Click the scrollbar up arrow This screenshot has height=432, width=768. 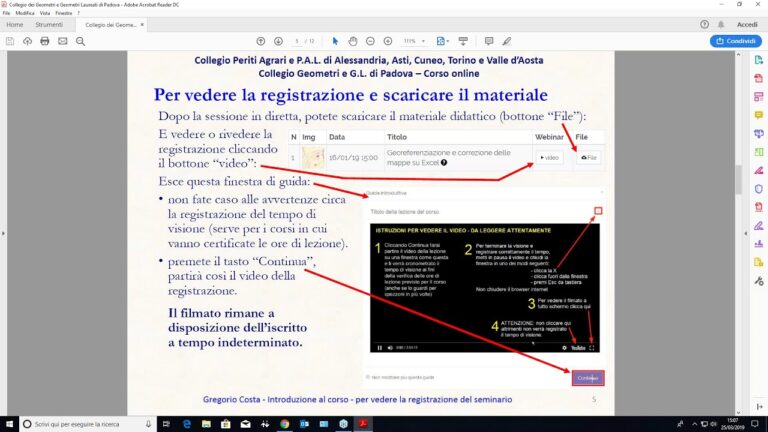(x=739, y=55)
